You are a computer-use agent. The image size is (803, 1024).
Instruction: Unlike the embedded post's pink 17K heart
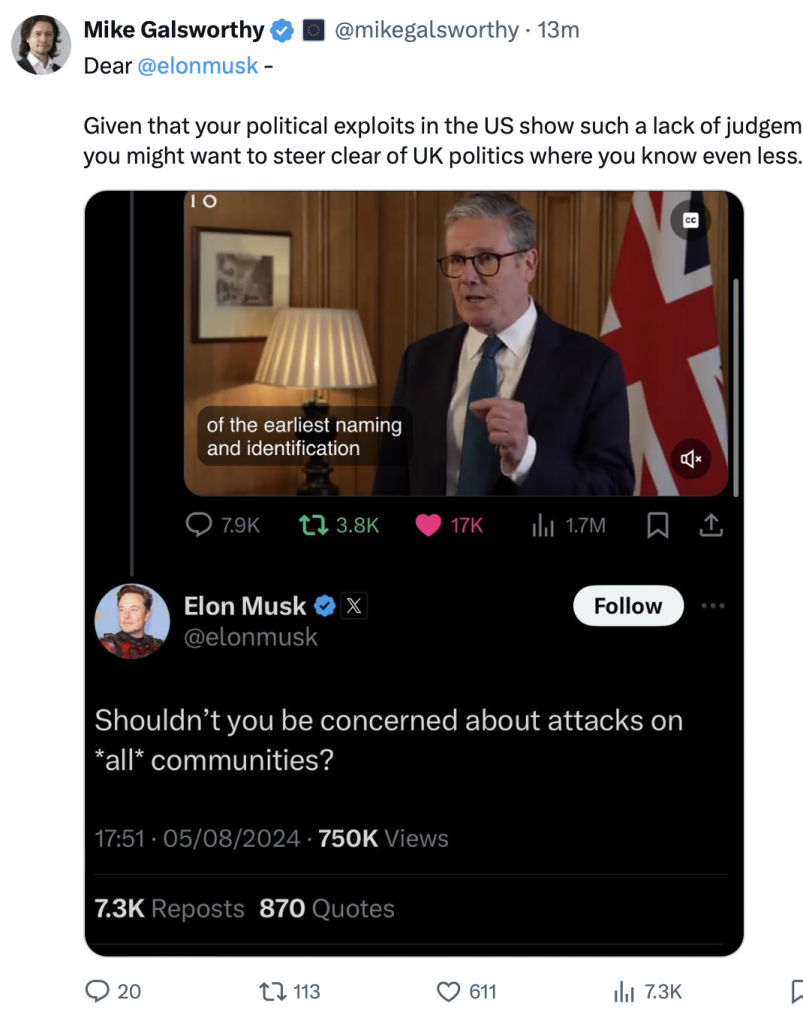[x=428, y=525]
